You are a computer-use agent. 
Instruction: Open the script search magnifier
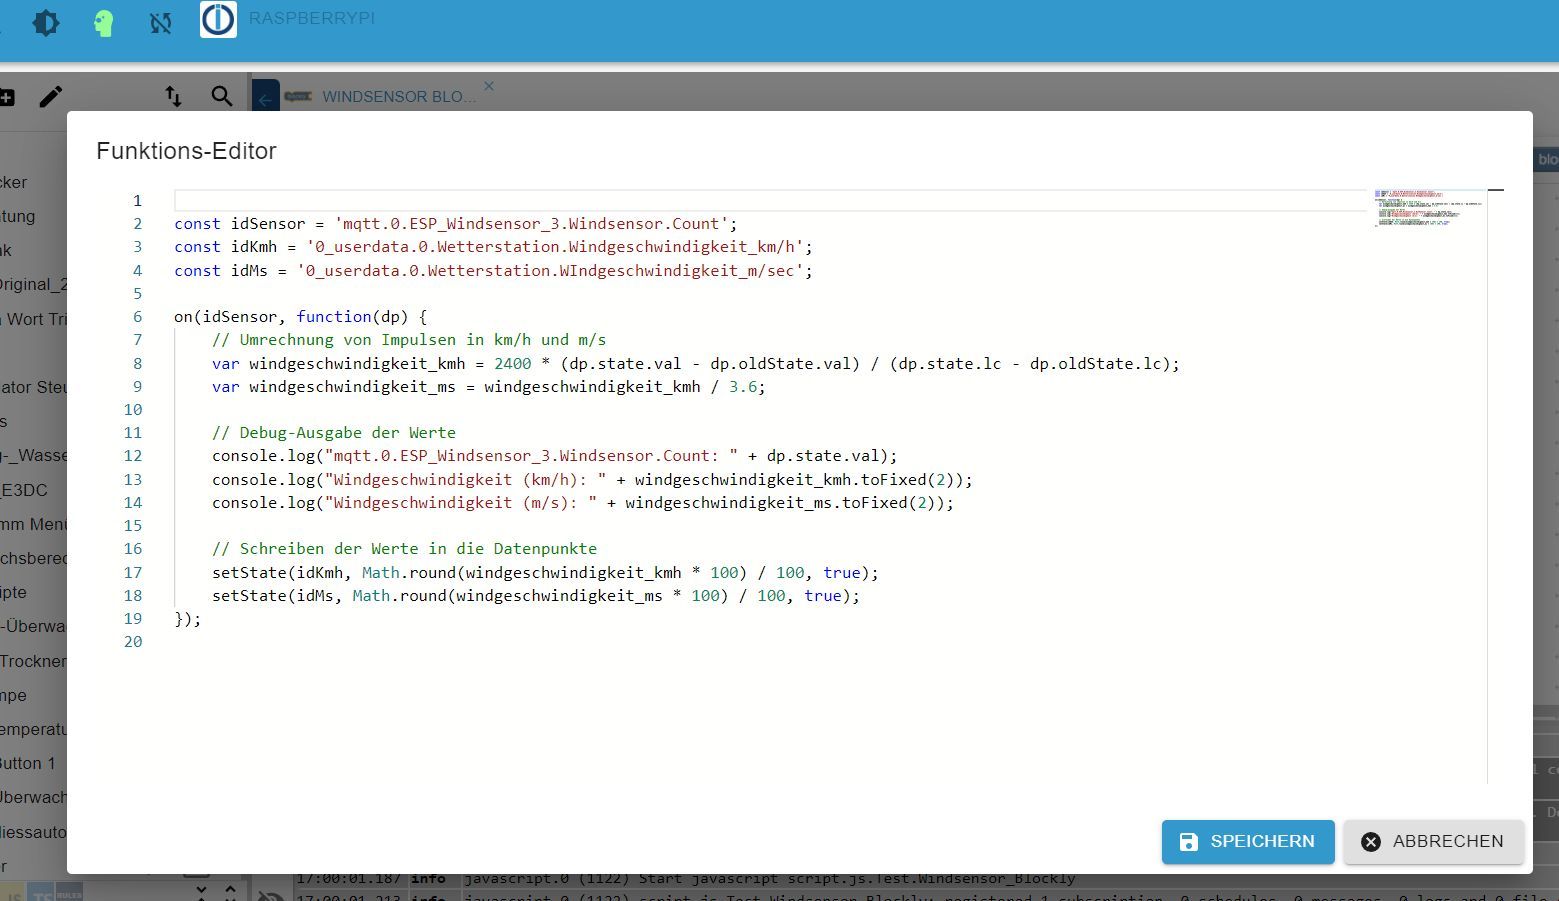(x=222, y=96)
